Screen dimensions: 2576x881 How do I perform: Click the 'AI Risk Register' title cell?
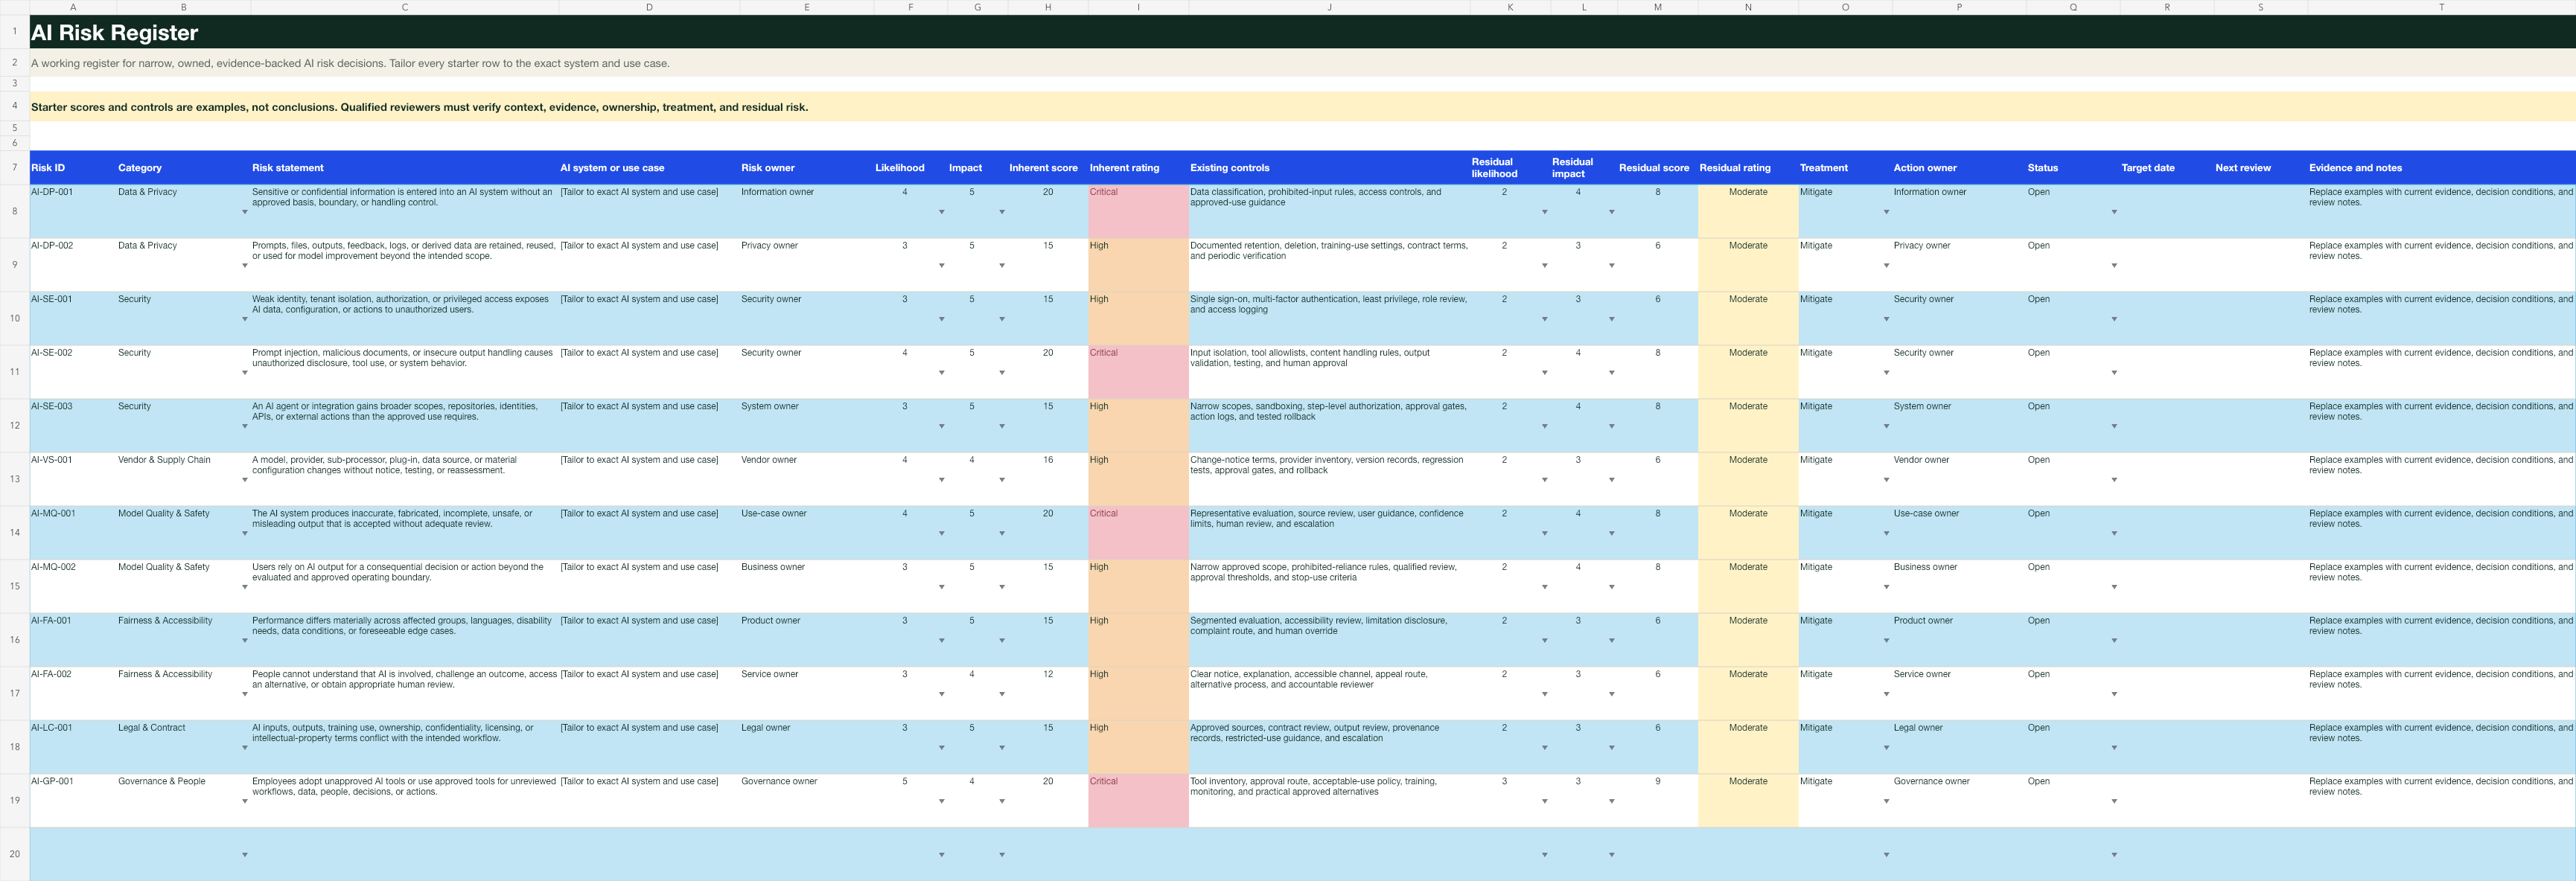pyautogui.click(x=1302, y=32)
